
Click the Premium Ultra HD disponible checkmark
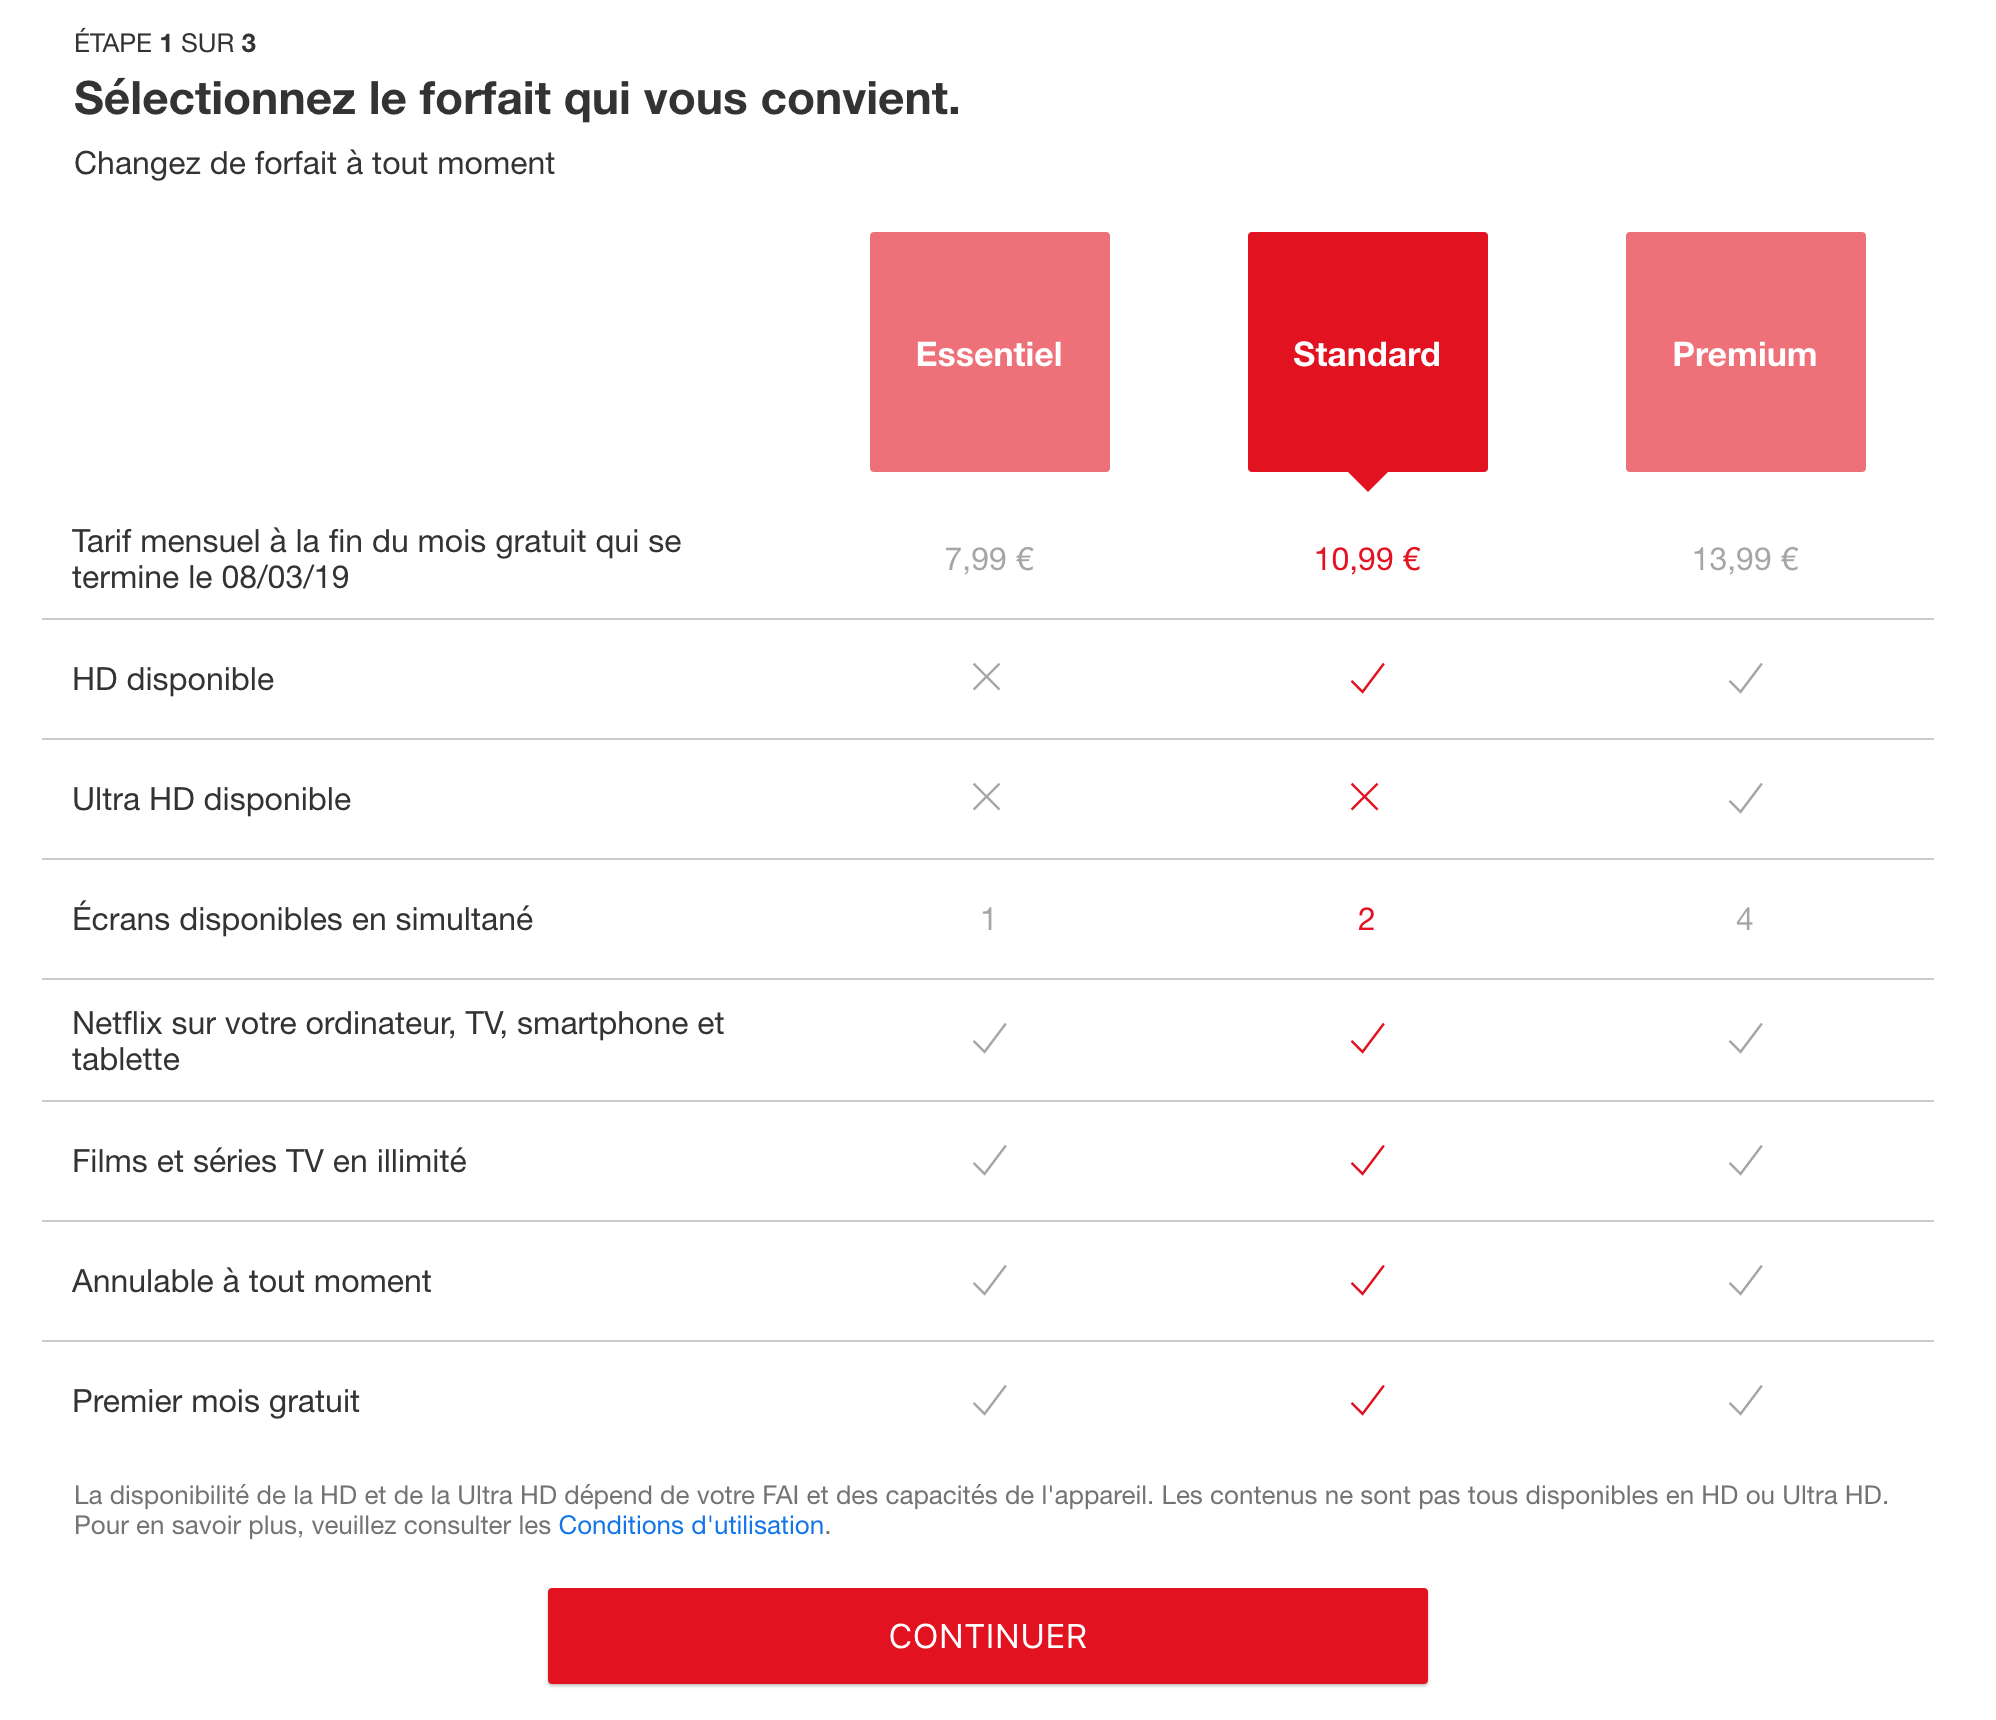(1745, 798)
